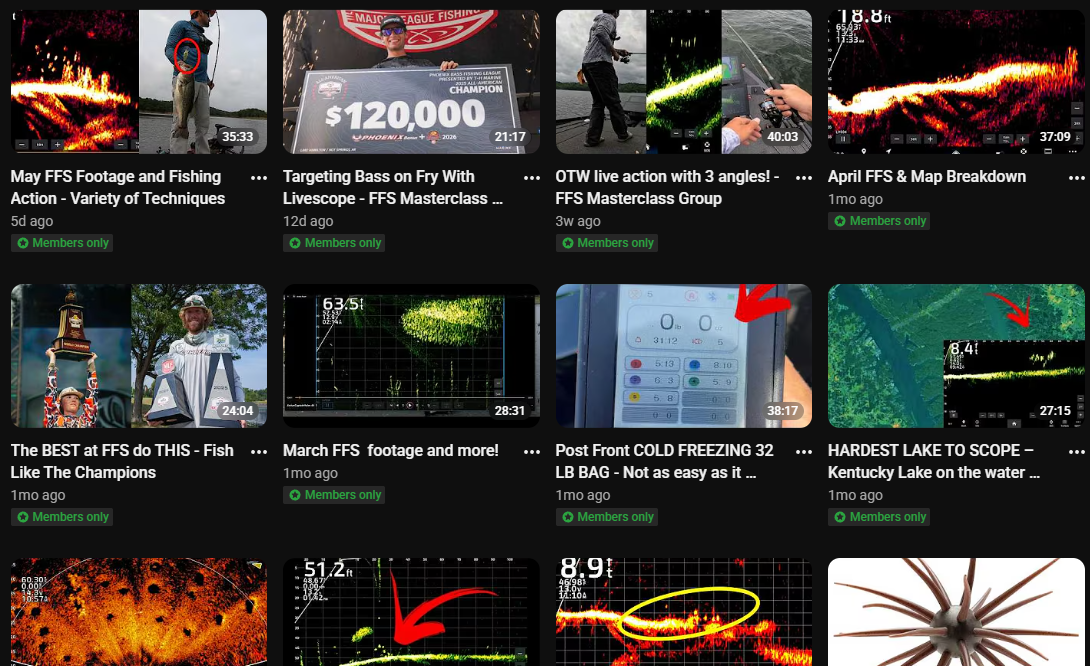Open the OTW live action 40:03 thumbnail
The height and width of the screenshot is (666, 1090).
(684, 81)
